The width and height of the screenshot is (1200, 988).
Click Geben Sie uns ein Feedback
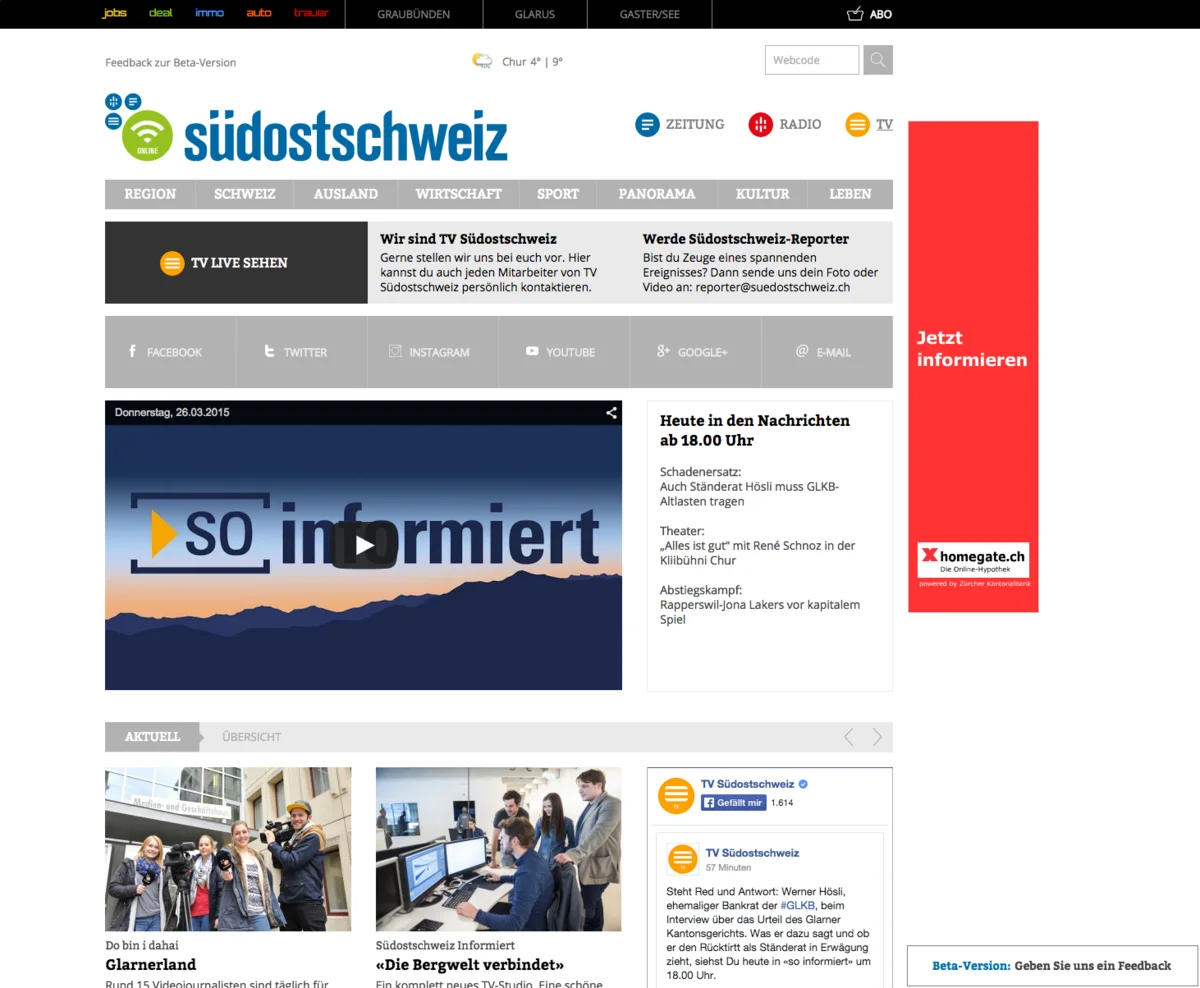click(1093, 966)
